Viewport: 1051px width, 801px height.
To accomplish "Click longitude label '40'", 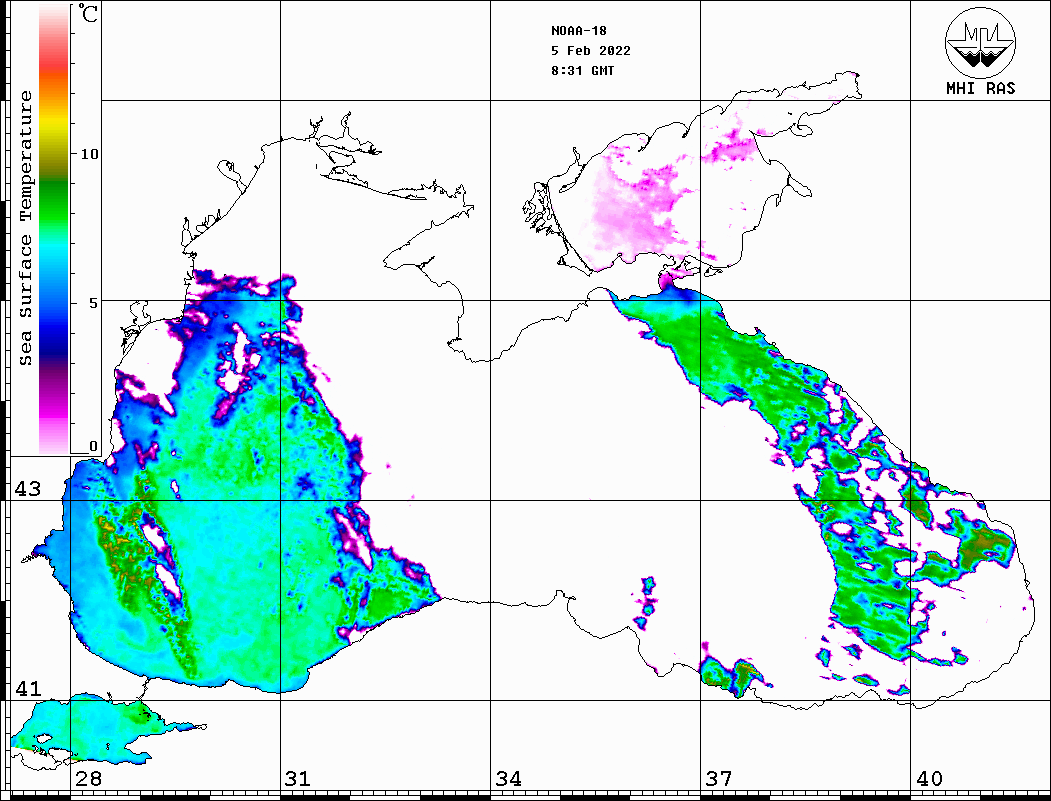I will pos(929,779).
